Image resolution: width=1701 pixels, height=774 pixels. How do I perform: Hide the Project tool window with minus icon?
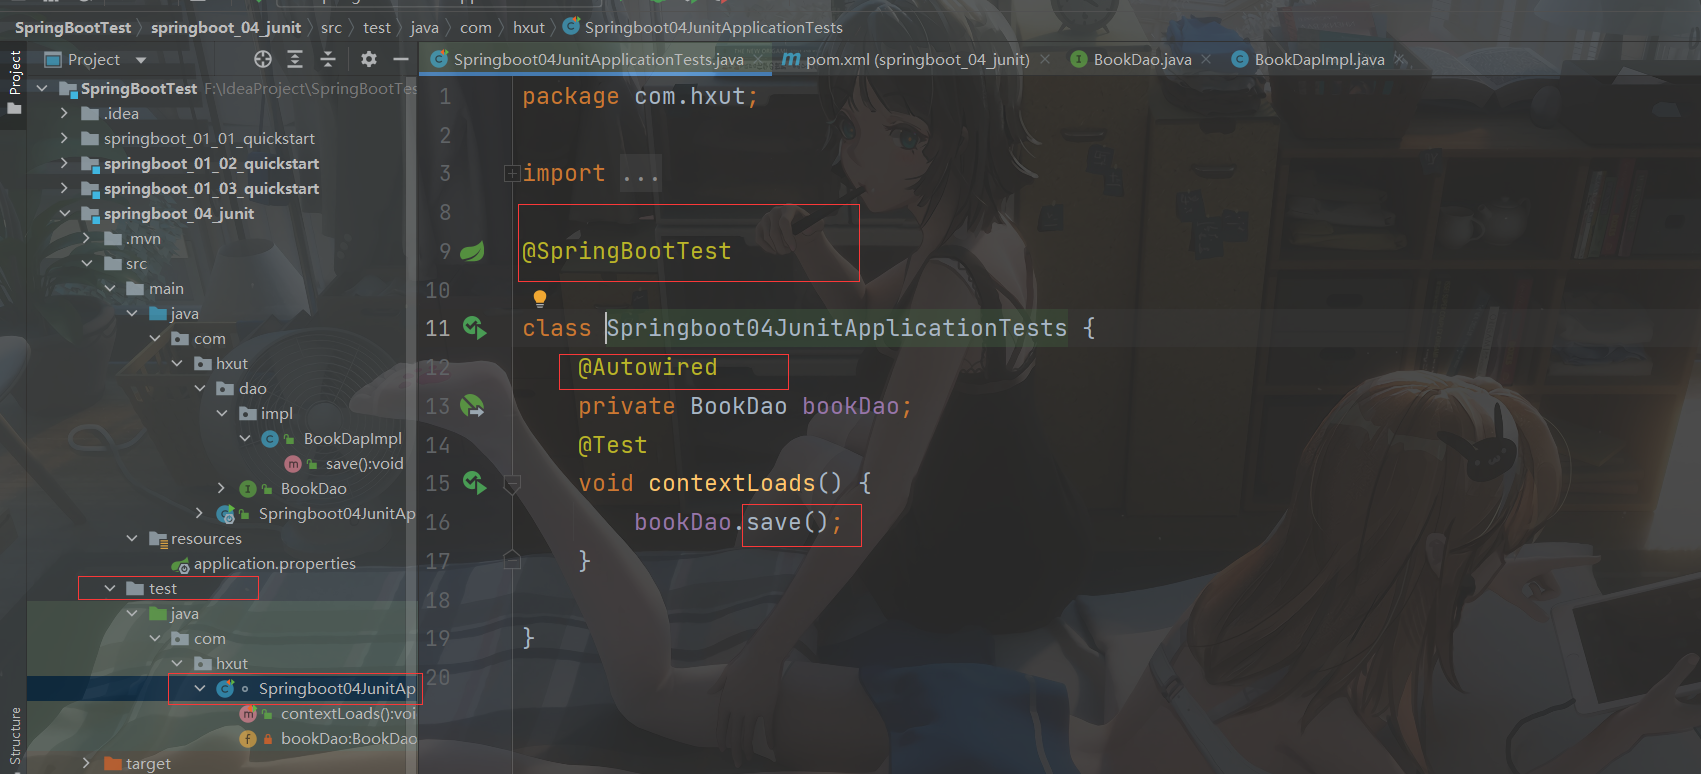[x=401, y=60]
